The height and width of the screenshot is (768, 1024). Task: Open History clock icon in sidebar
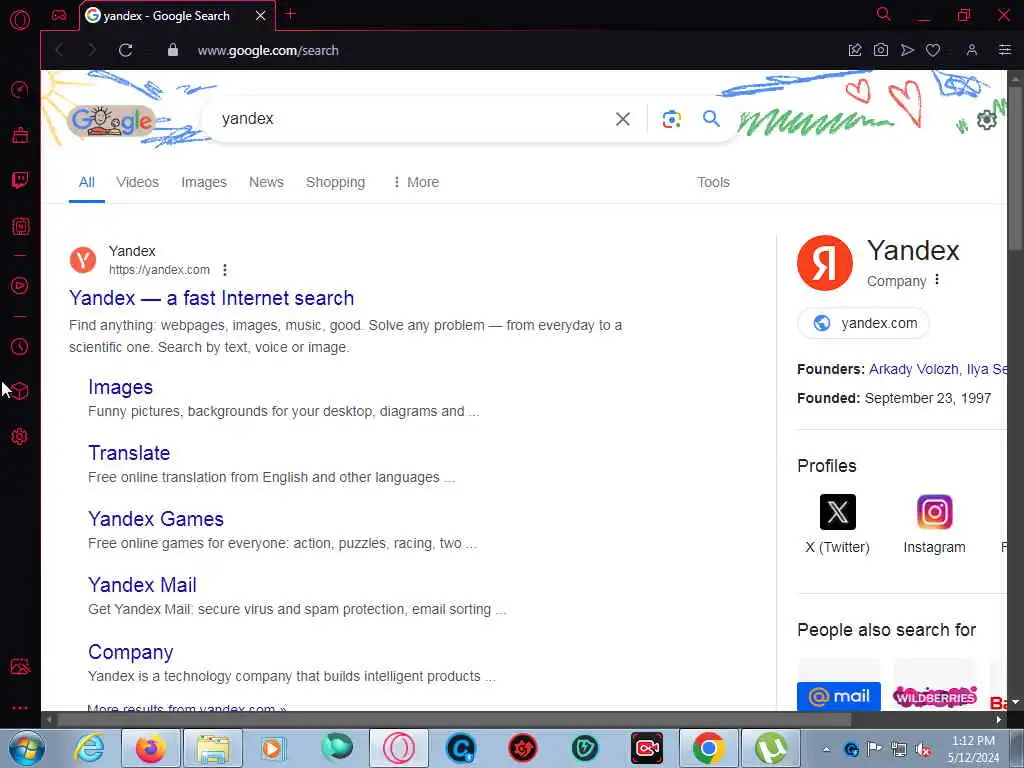pyautogui.click(x=20, y=346)
